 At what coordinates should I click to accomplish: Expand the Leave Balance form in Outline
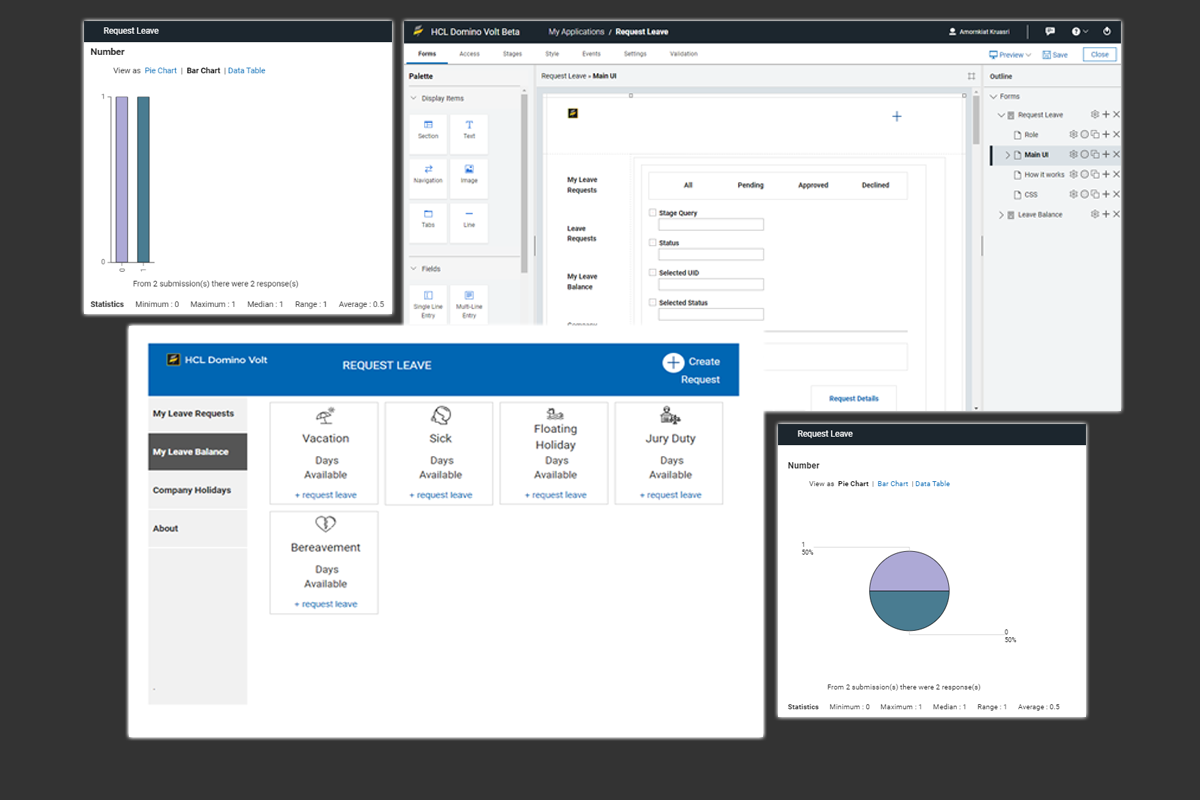[1001, 215]
